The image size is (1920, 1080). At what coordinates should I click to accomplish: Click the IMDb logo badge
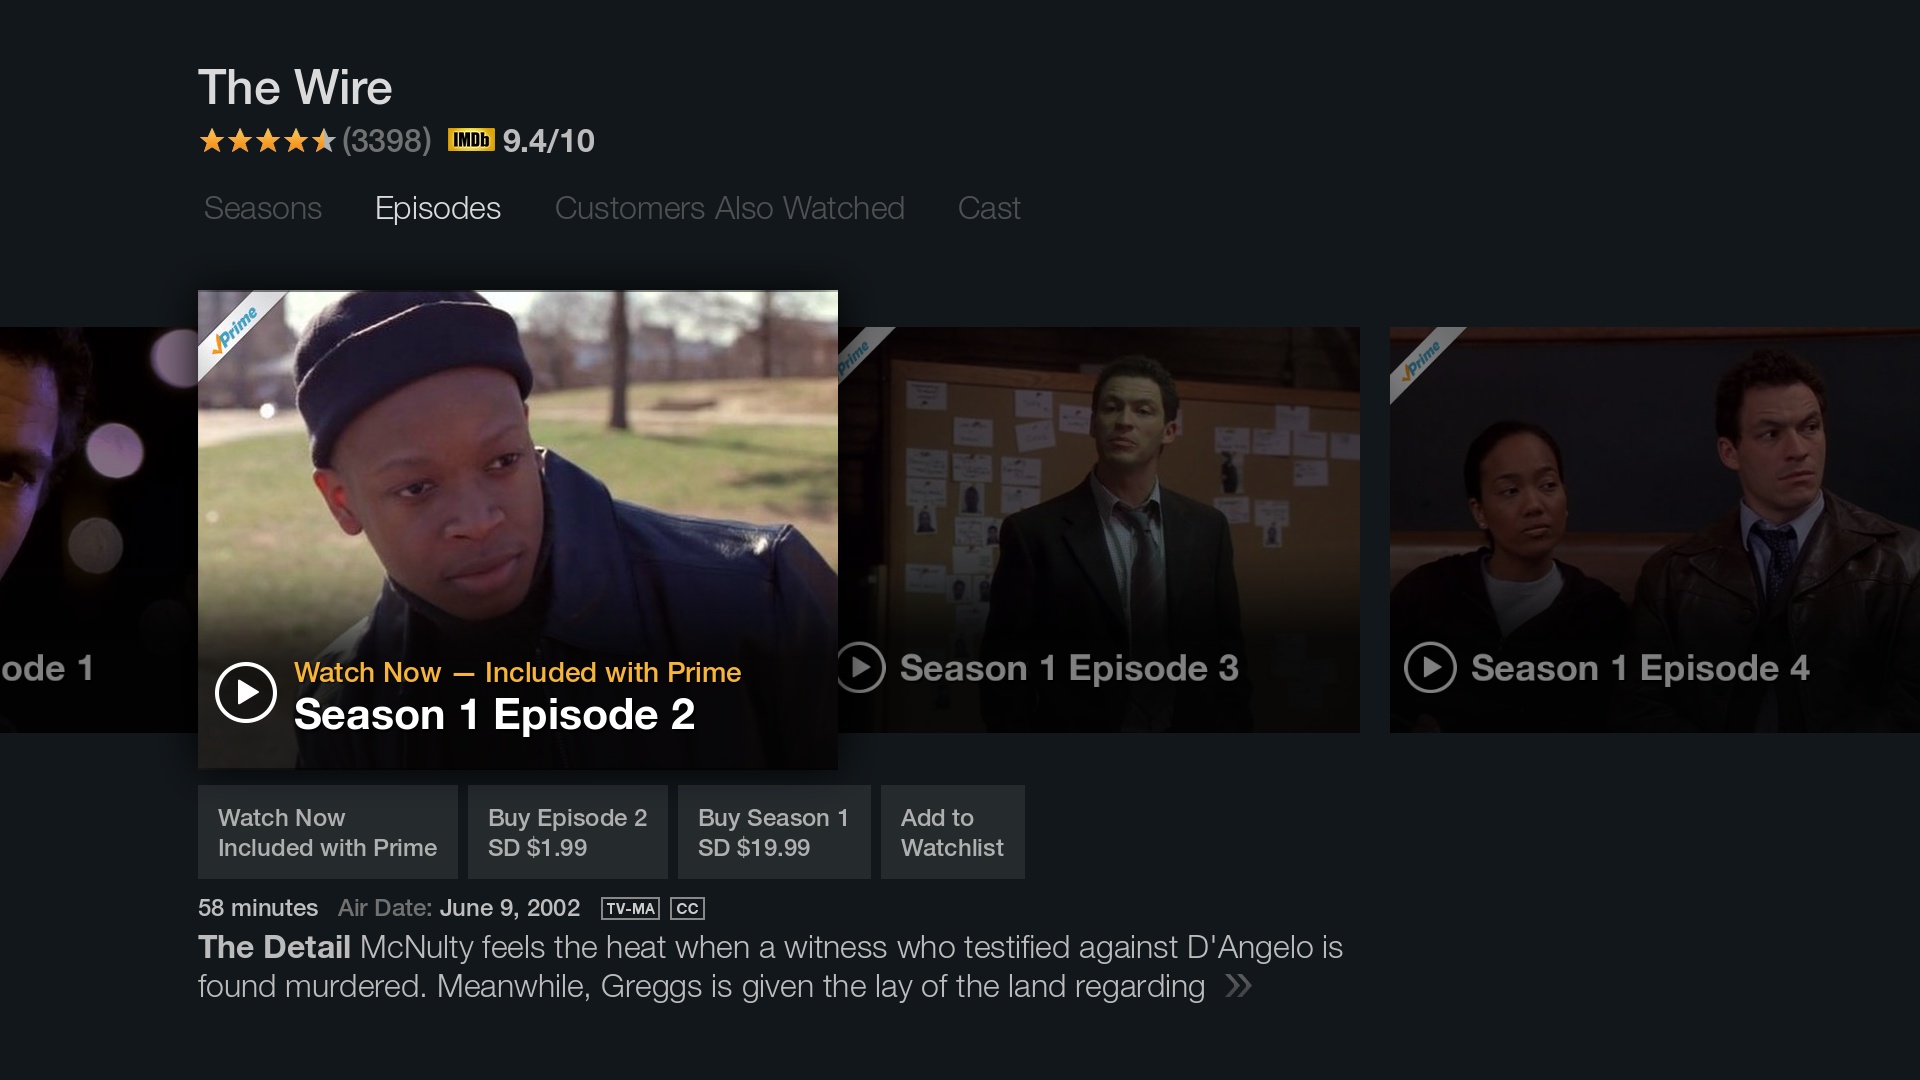(471, 140)
